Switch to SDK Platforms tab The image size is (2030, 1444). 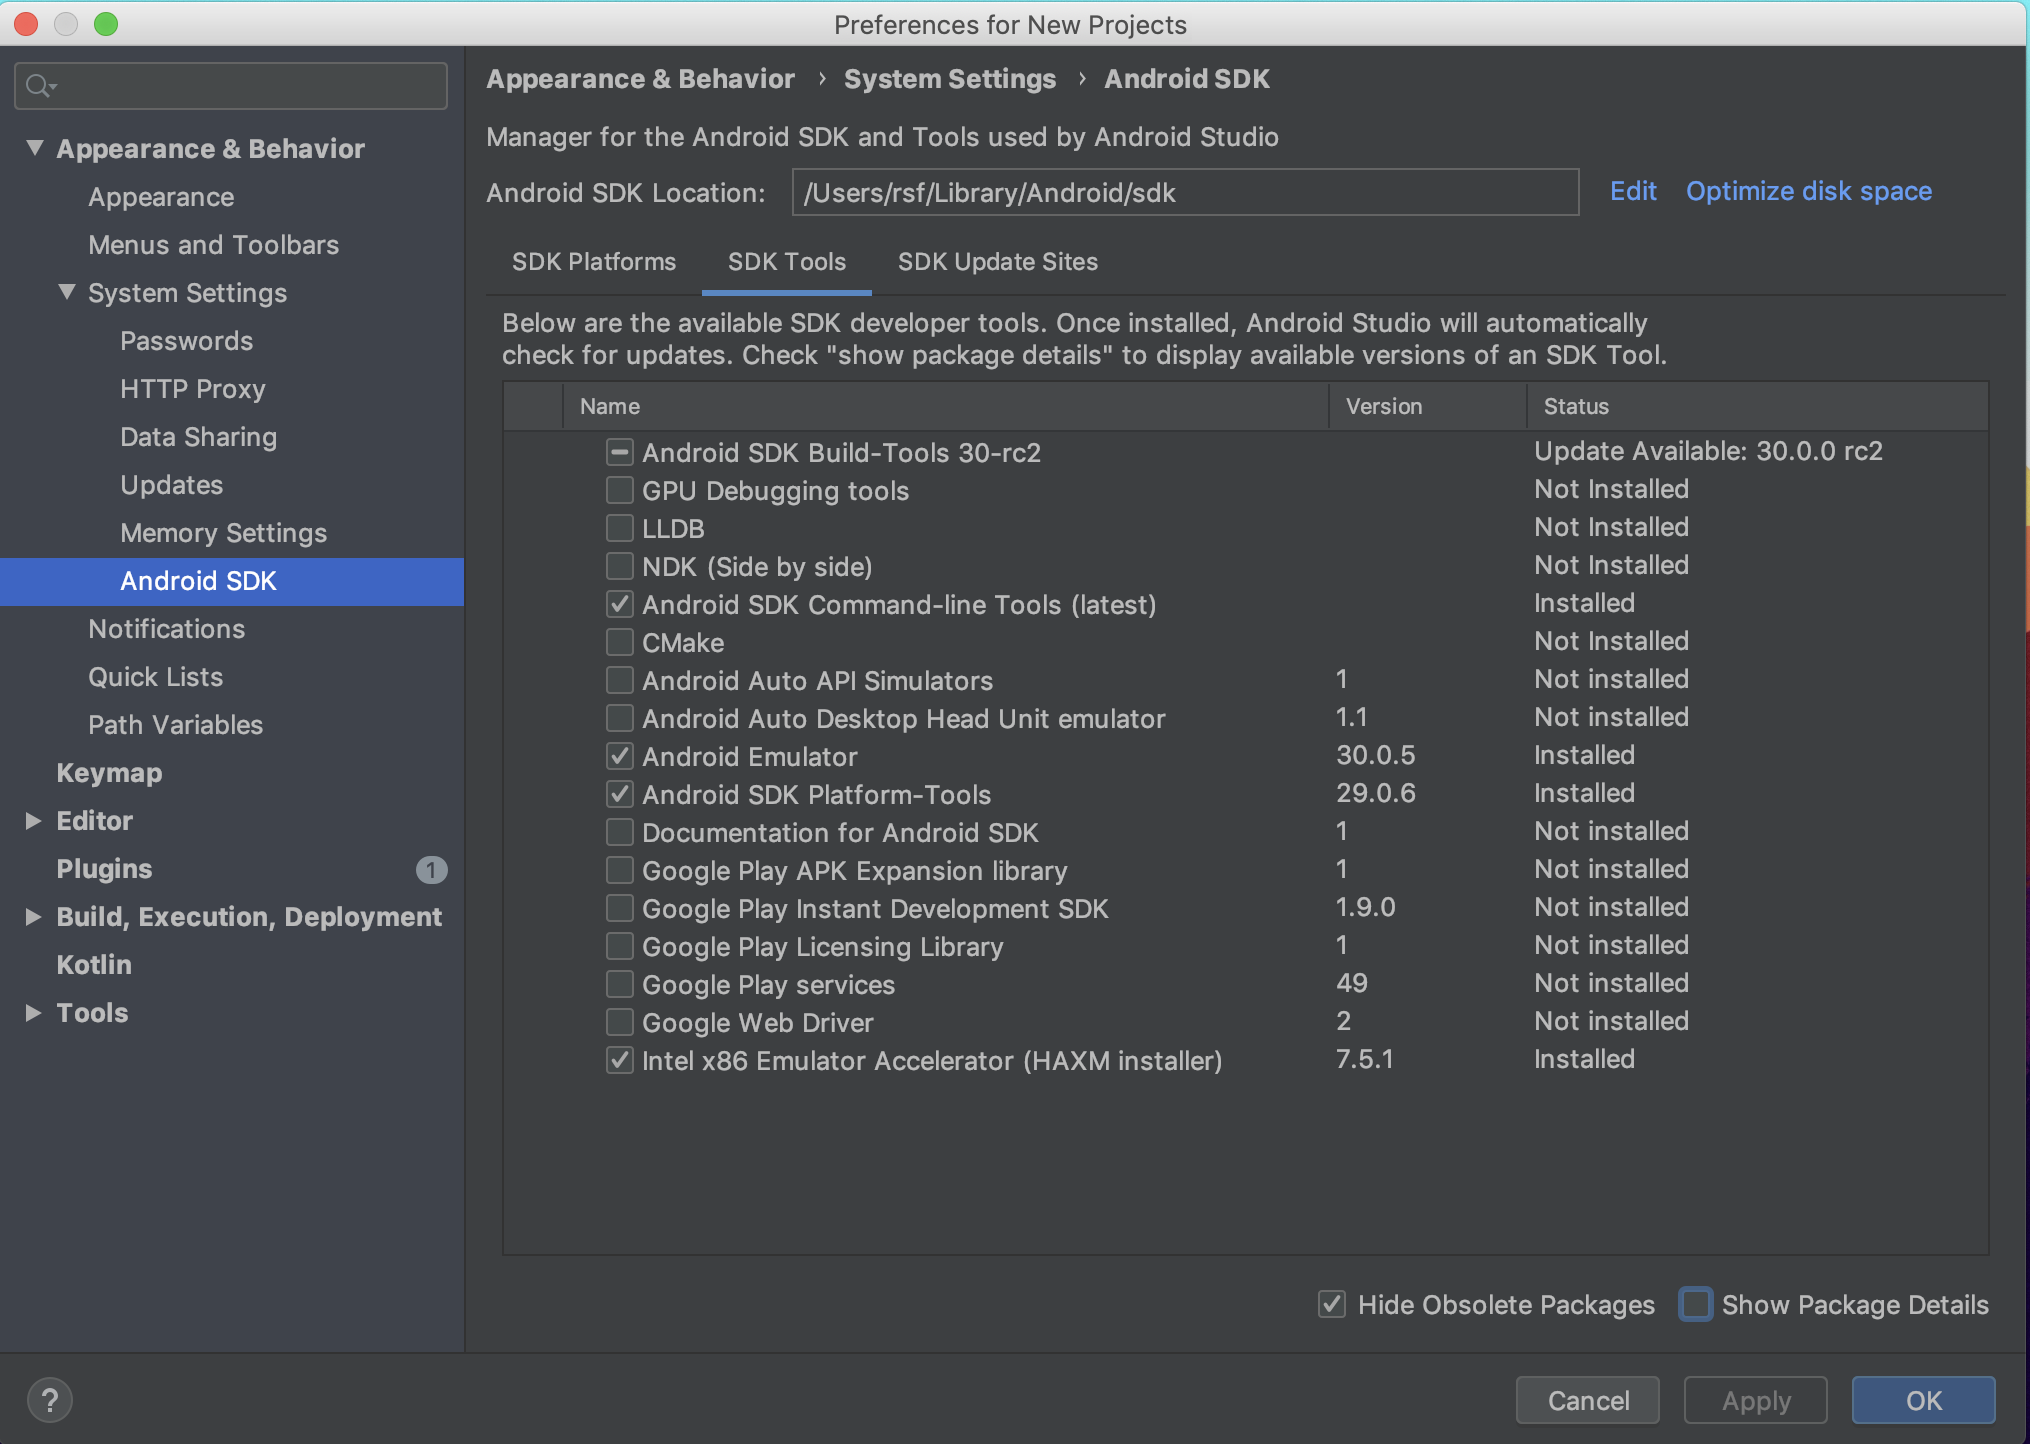594,262
